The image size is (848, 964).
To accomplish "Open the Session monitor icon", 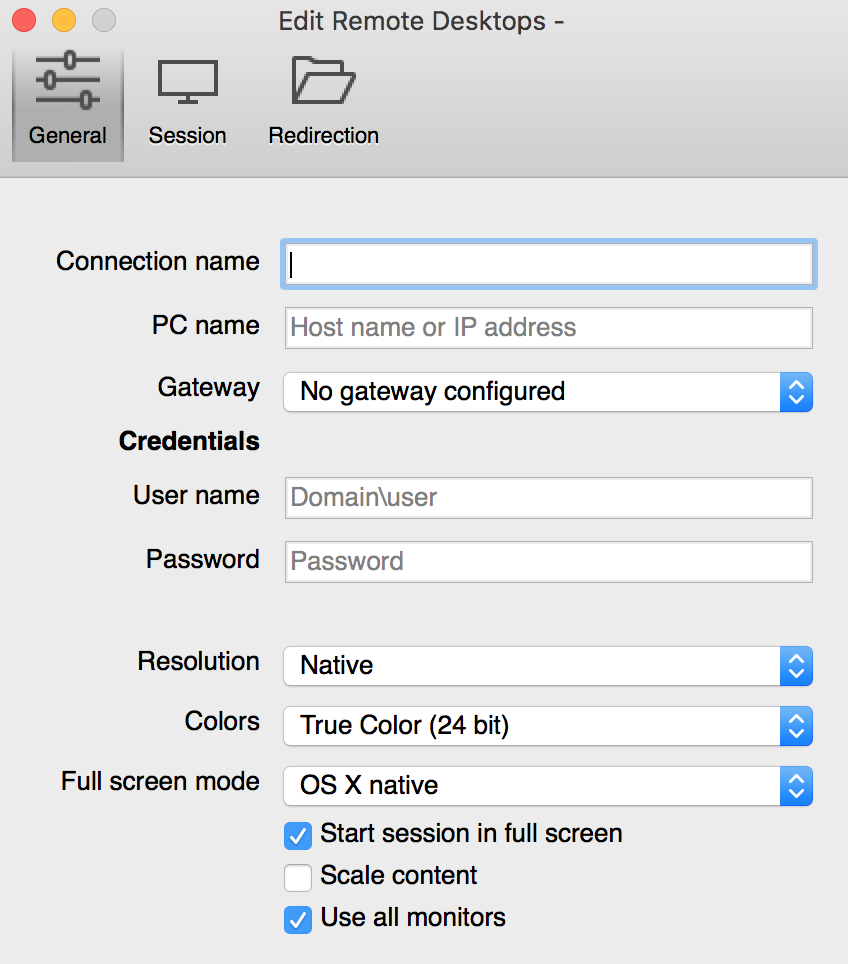I will 187,80.
